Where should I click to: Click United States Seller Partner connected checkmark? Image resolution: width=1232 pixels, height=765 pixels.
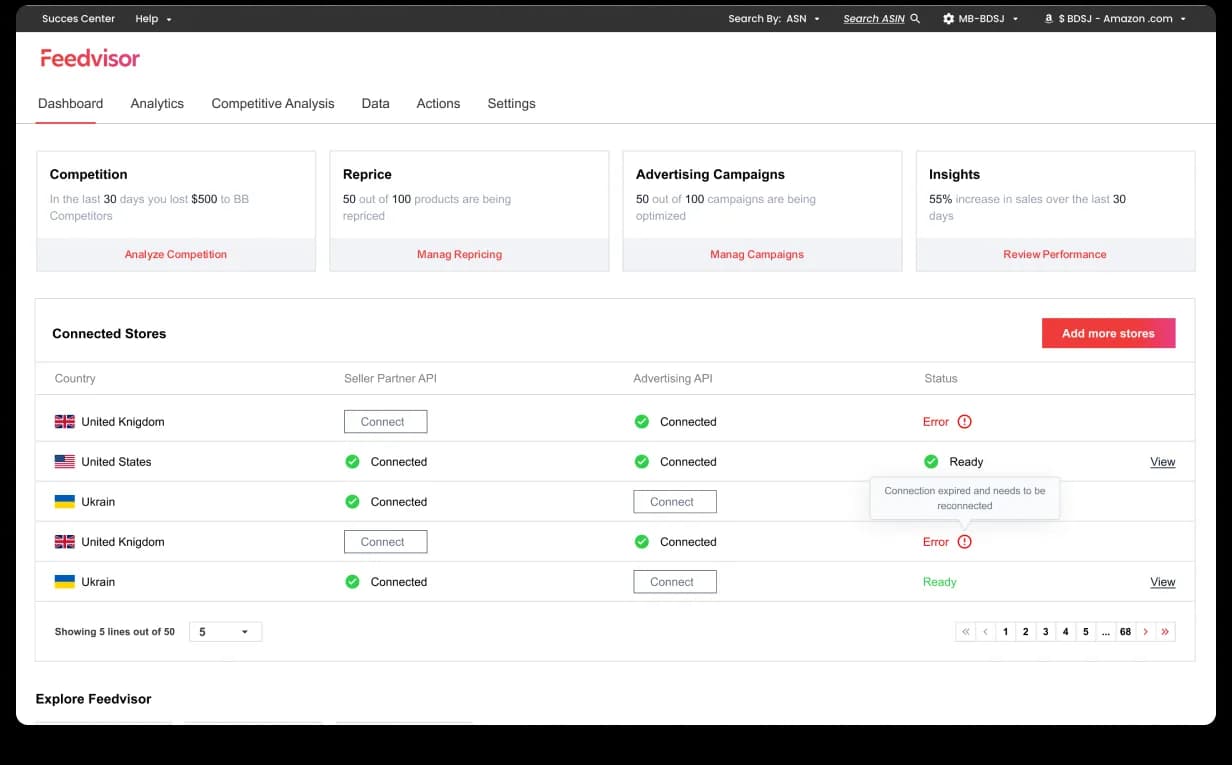(x=352, y=462)
